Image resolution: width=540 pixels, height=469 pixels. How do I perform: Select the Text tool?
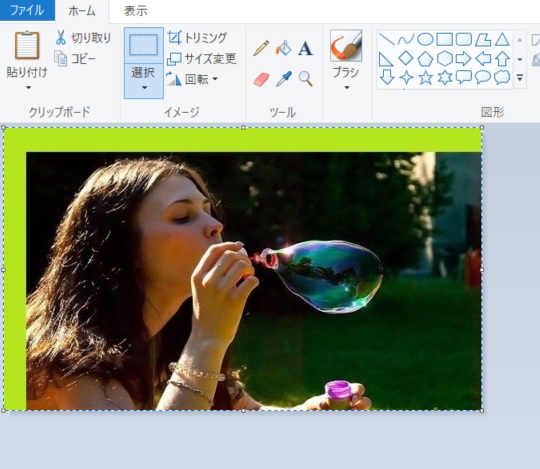pos(305,48)
